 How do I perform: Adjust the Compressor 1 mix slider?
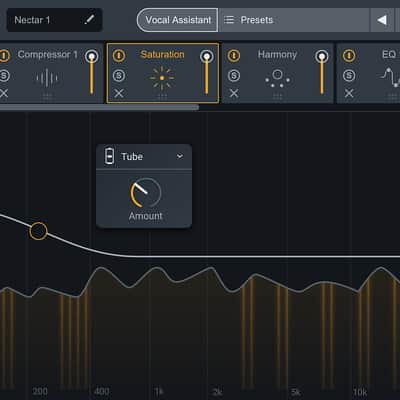[x=91, y=72]
